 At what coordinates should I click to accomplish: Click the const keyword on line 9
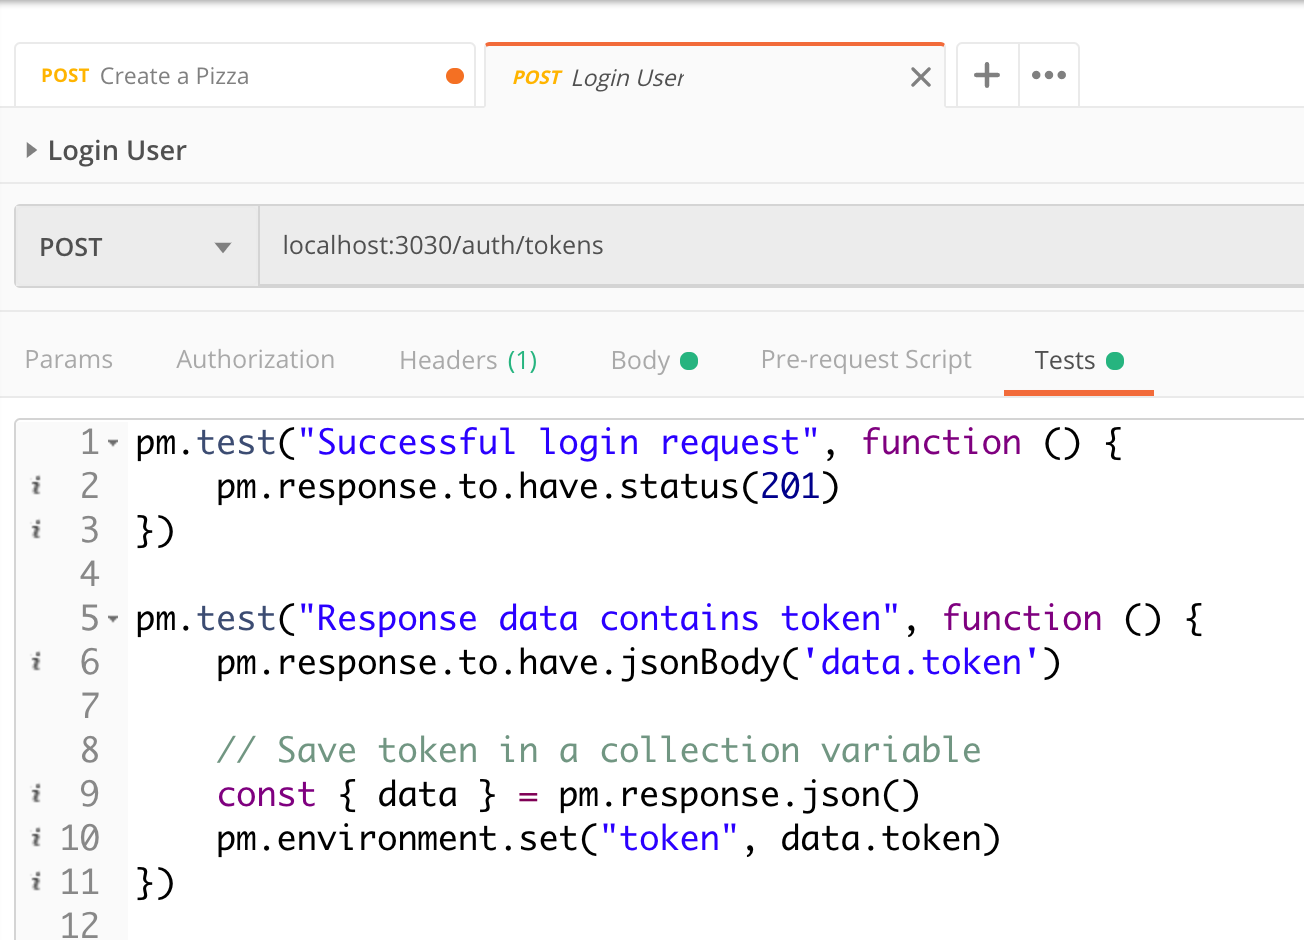click(266, 794)
